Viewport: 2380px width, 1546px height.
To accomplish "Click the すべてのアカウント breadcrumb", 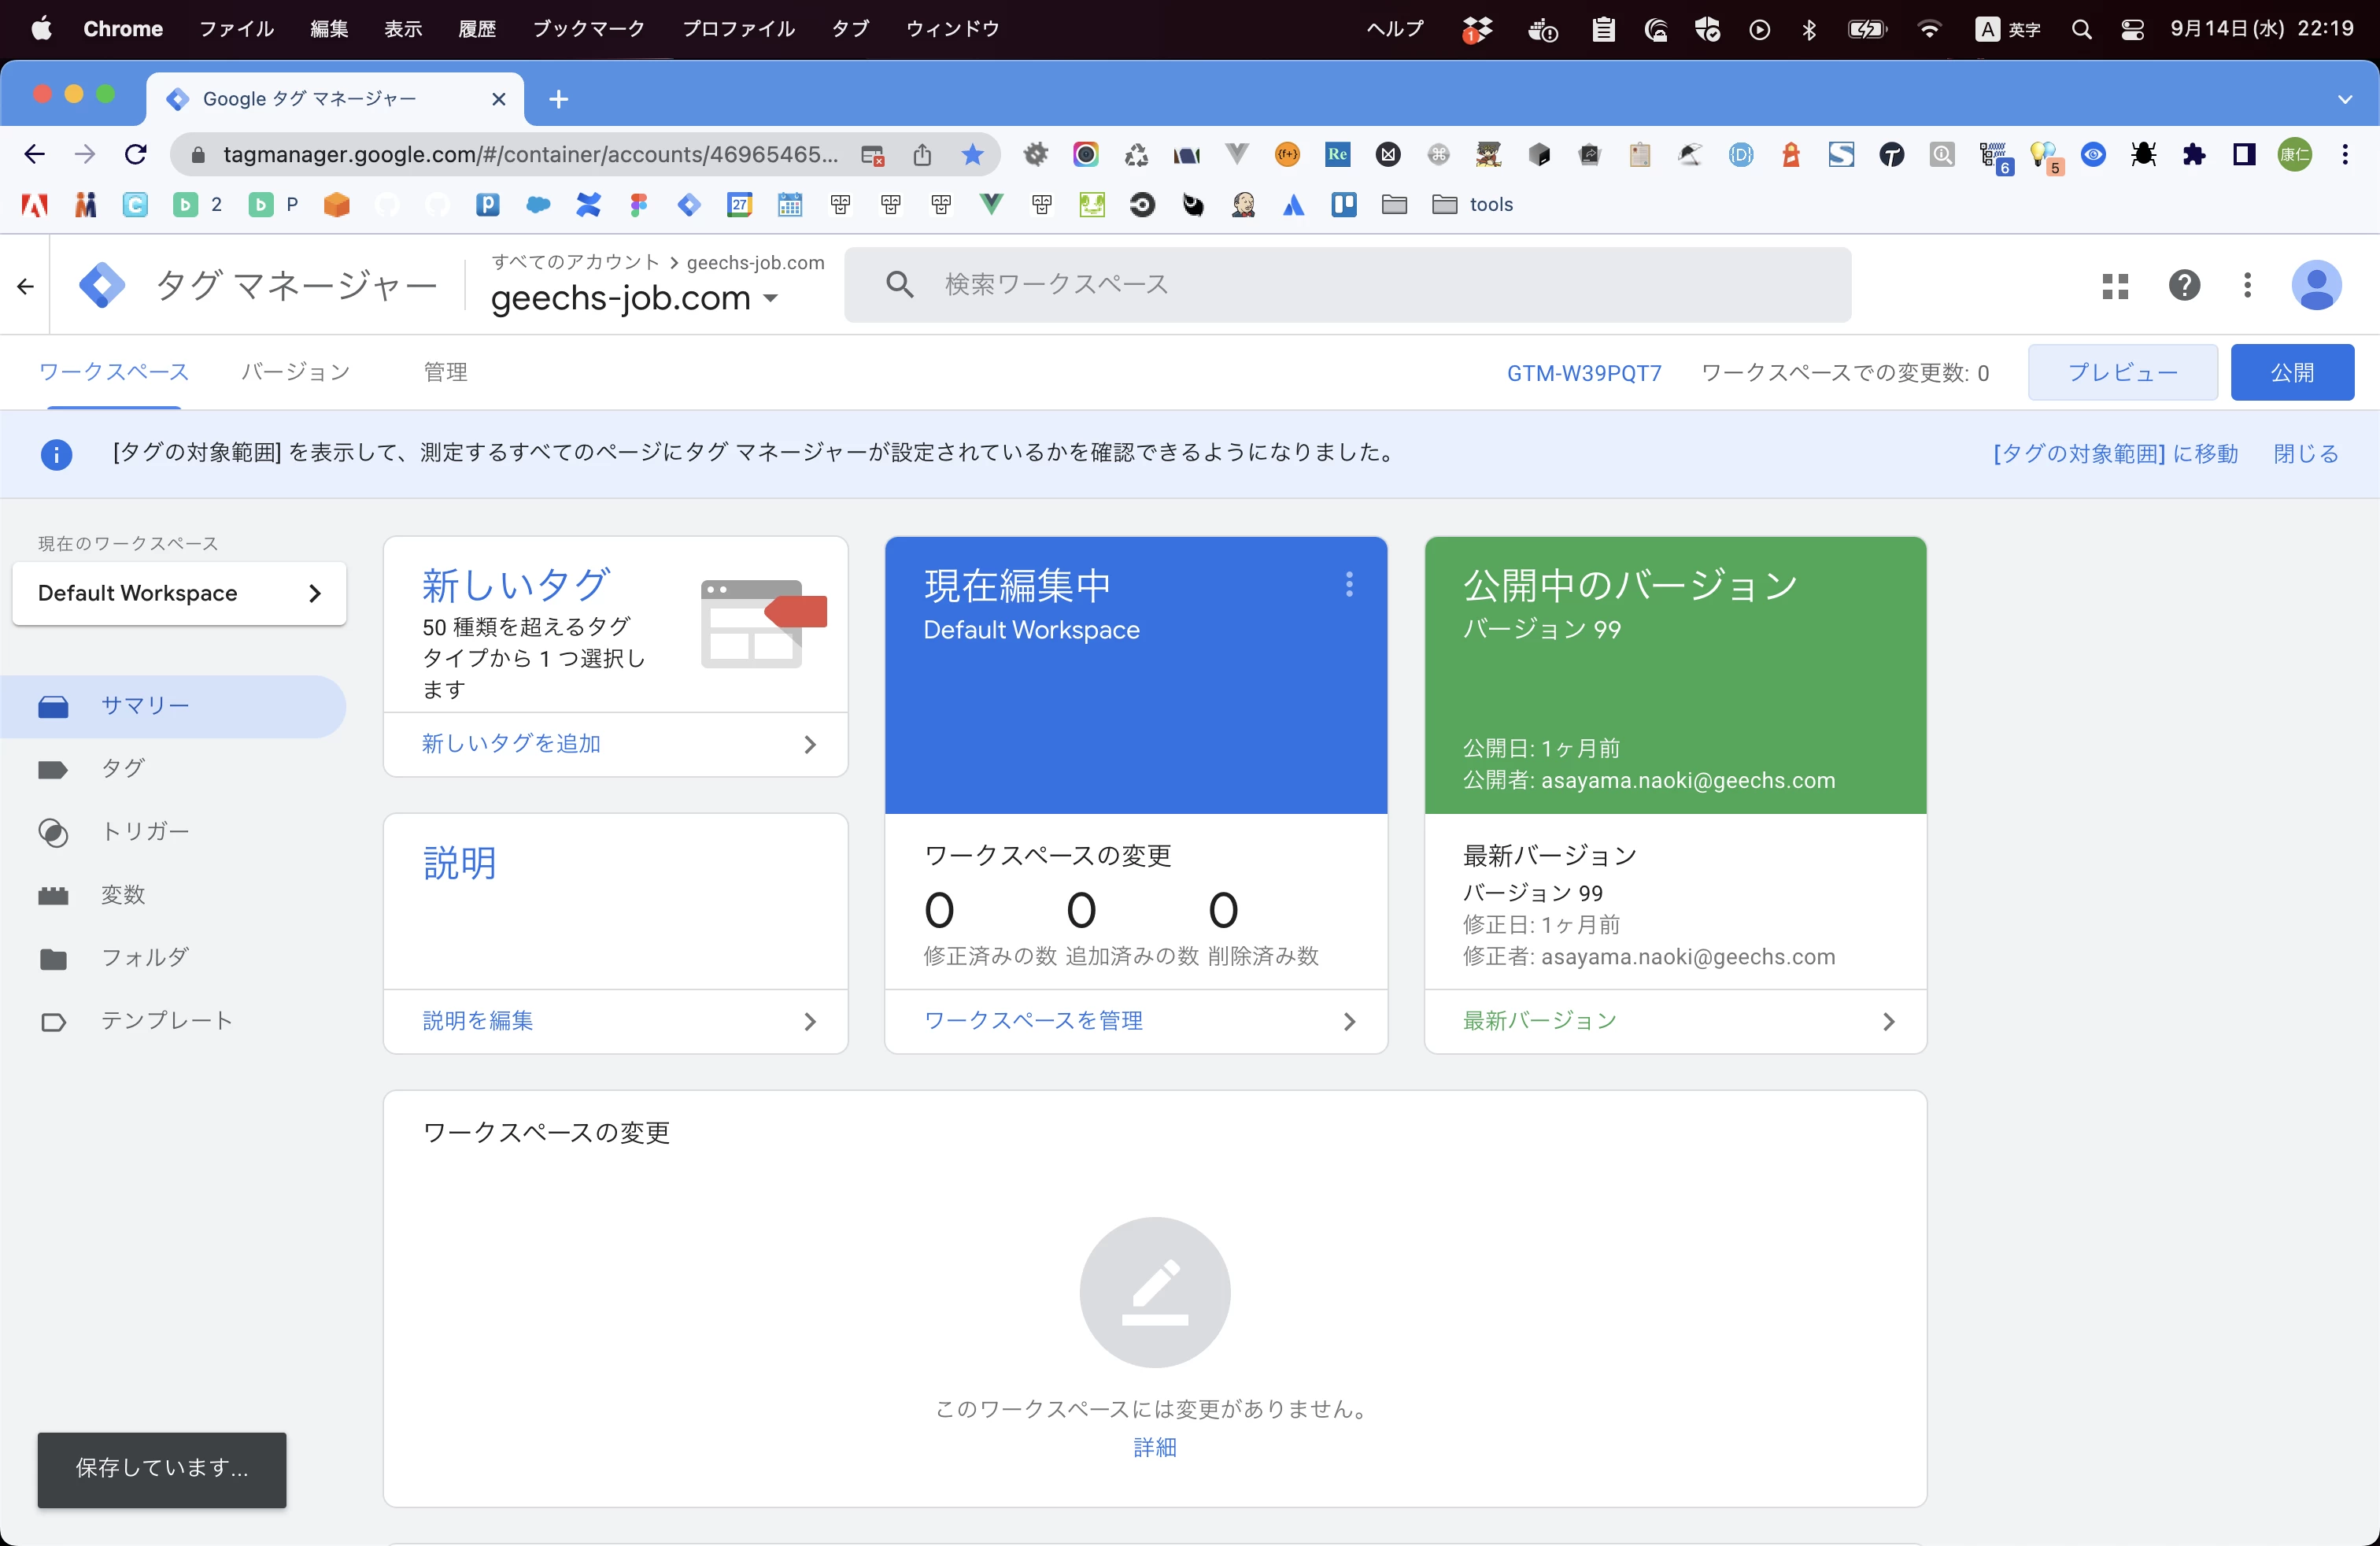I will click(575, 262).
